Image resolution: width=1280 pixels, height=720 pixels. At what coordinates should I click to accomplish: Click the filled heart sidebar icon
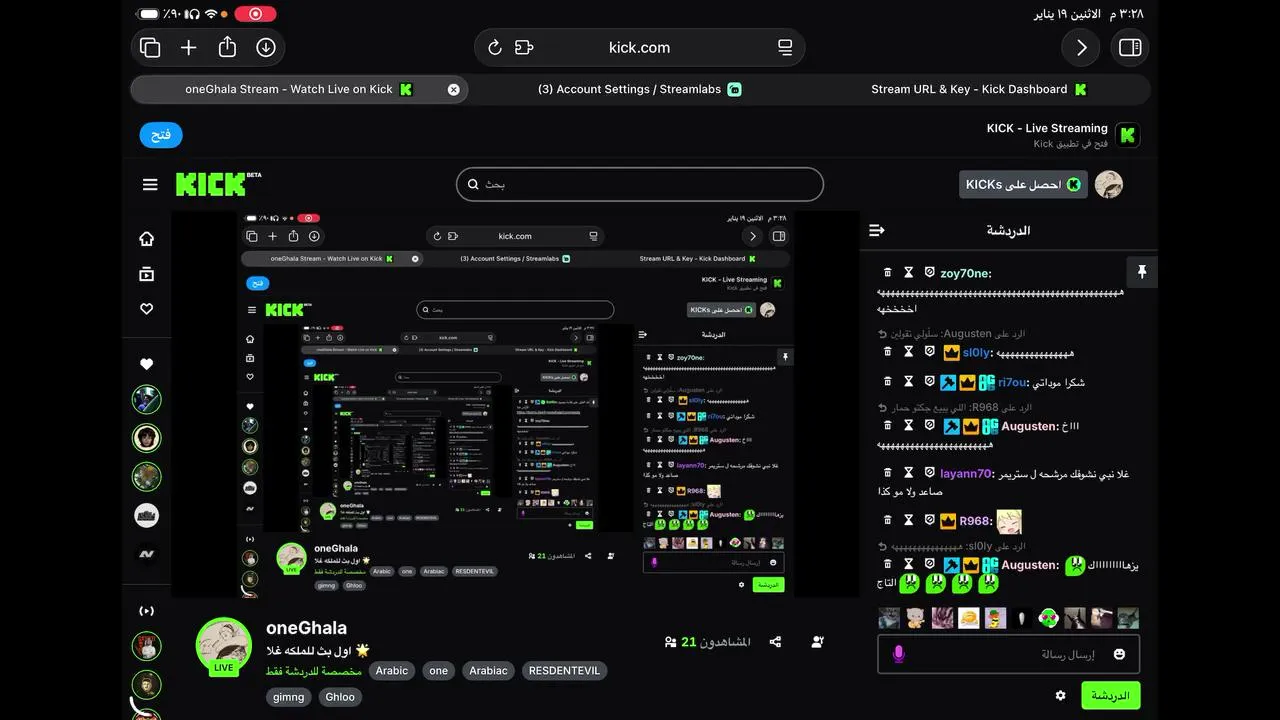coord(147,364)
